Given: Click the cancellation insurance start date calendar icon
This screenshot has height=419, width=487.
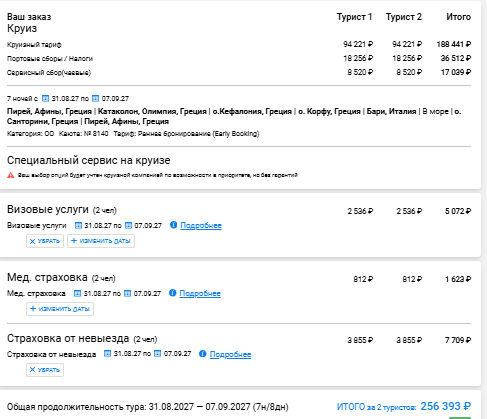Looking at the screenshot, I should 107,354.
